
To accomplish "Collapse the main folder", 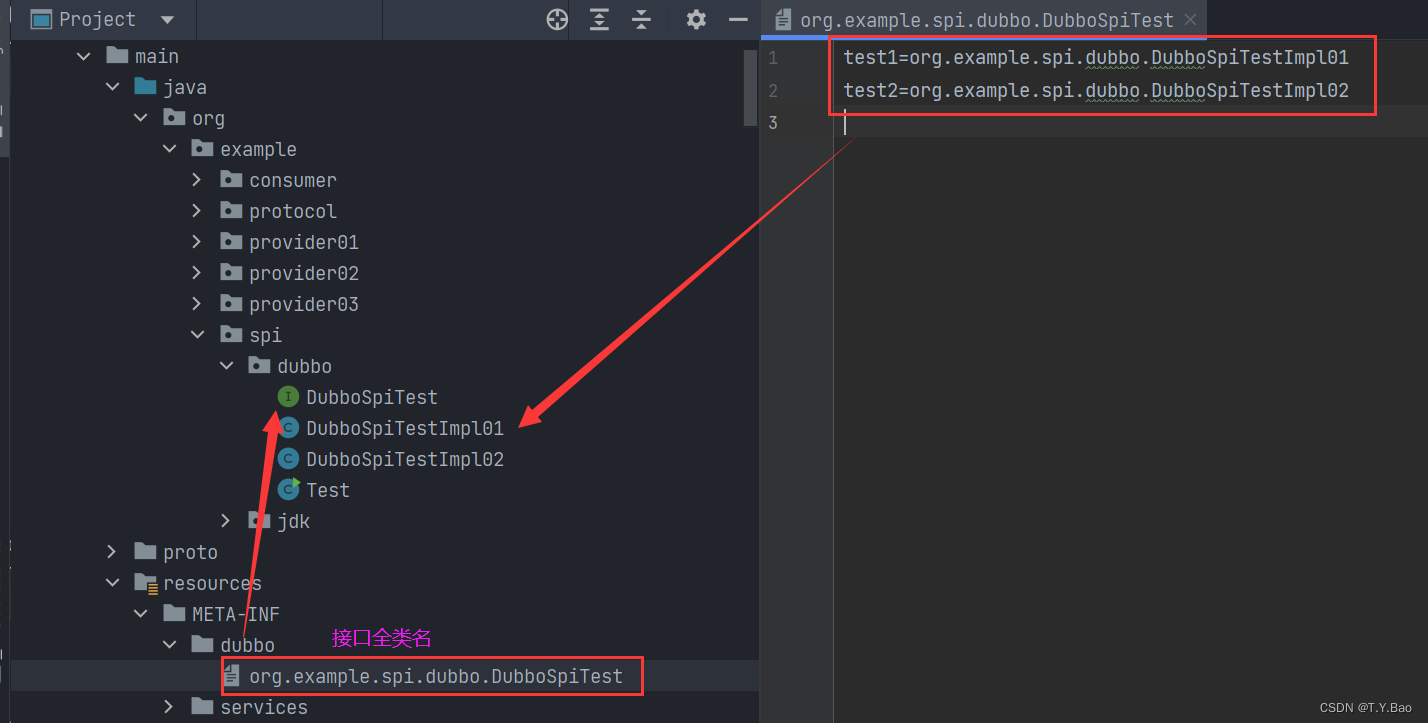I will tap(82, 56).
